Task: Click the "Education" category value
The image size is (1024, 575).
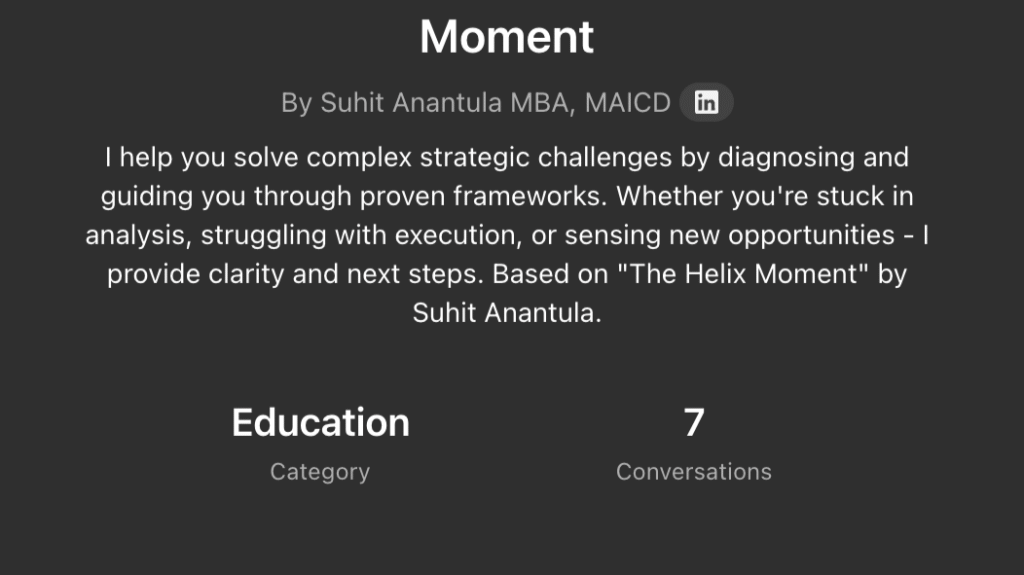Action: (x=320, y=423)
